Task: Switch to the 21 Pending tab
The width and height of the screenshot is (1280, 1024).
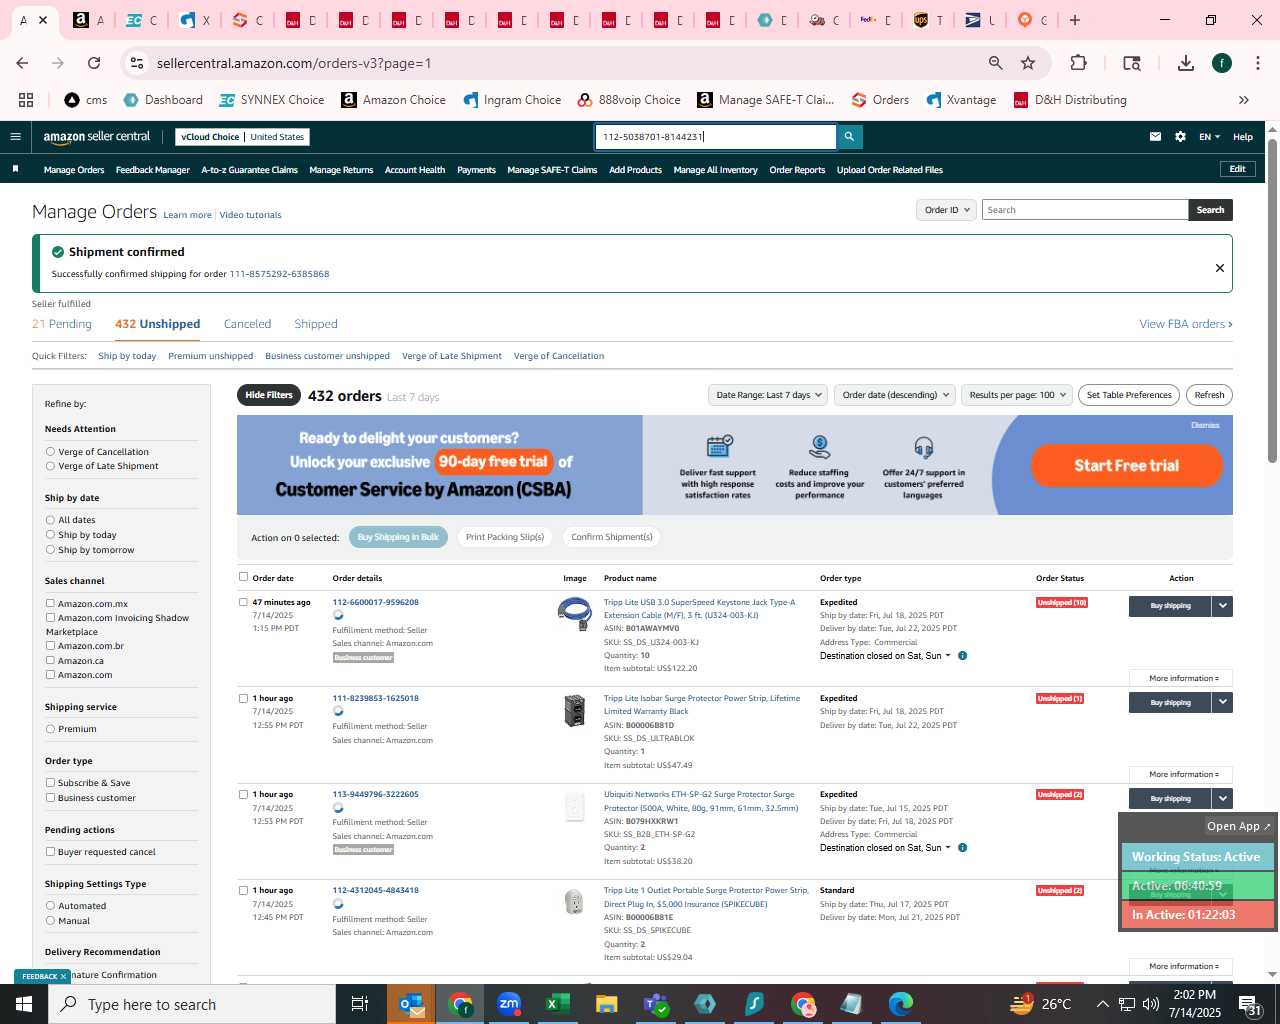Action: 62,324
